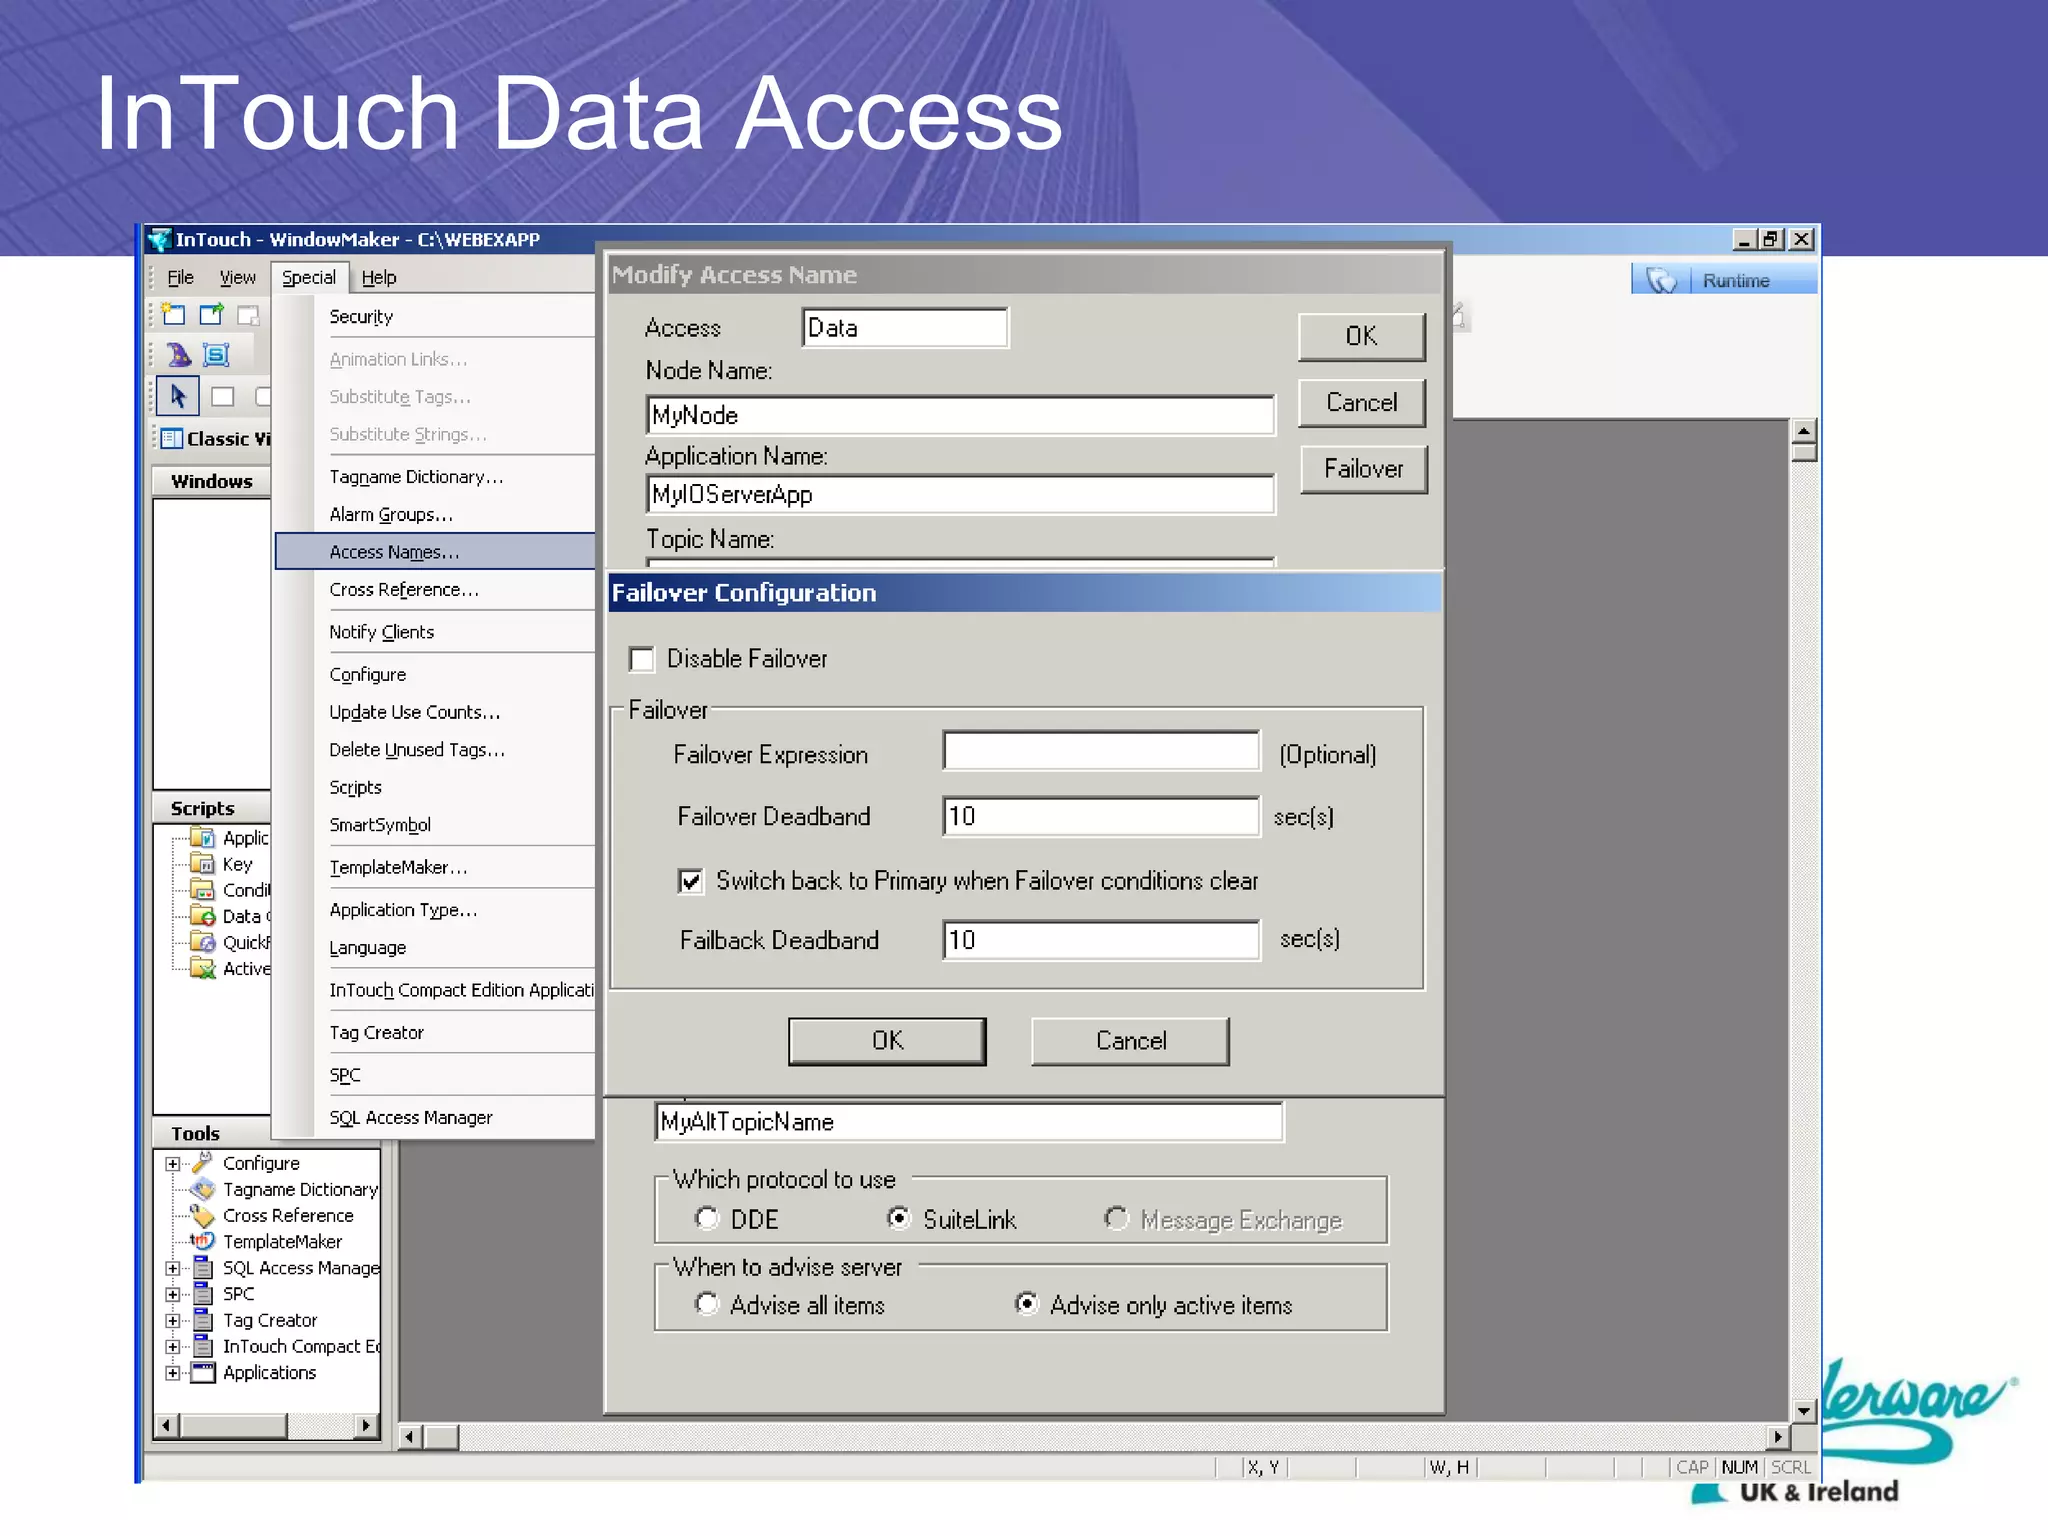
Task: Open the File menu
Action: tap(180, 277)
